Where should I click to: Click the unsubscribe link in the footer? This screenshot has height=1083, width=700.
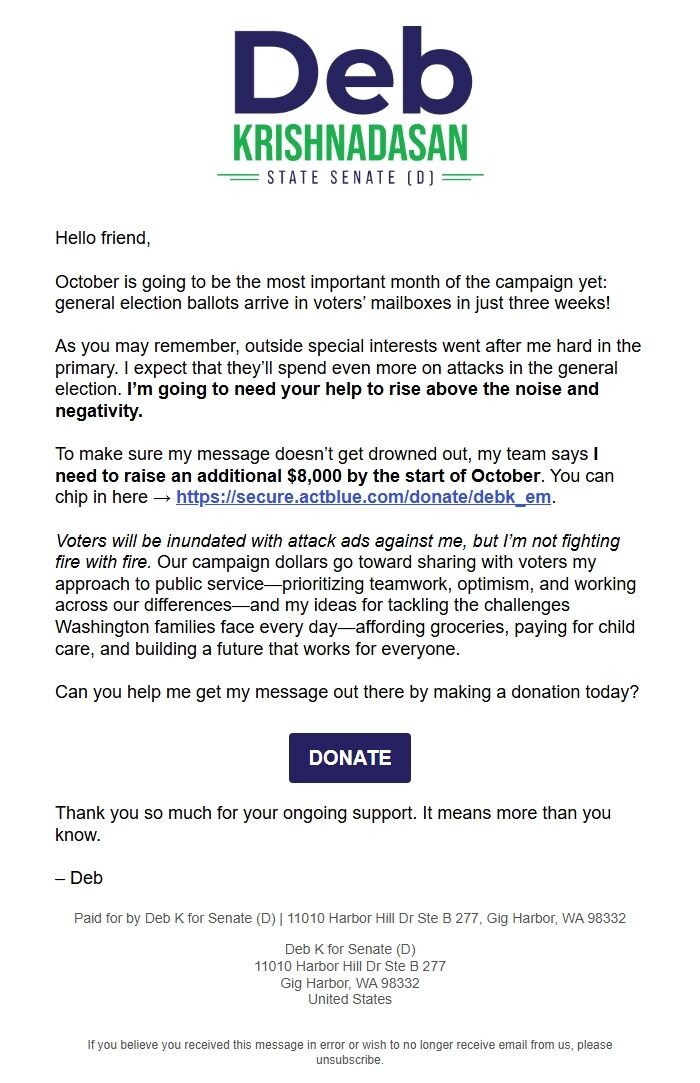pyautogui.click(x=349, y=1060)
